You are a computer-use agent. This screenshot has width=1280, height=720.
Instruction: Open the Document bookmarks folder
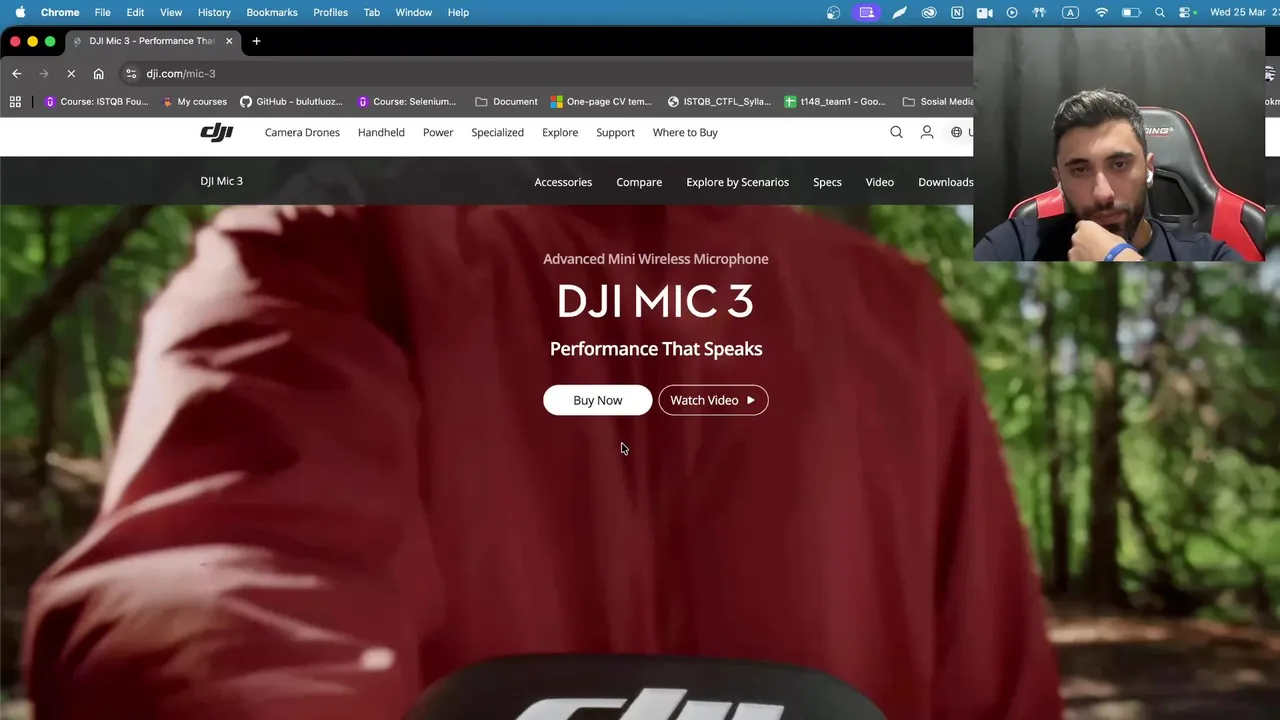click(x=506, y=101)
